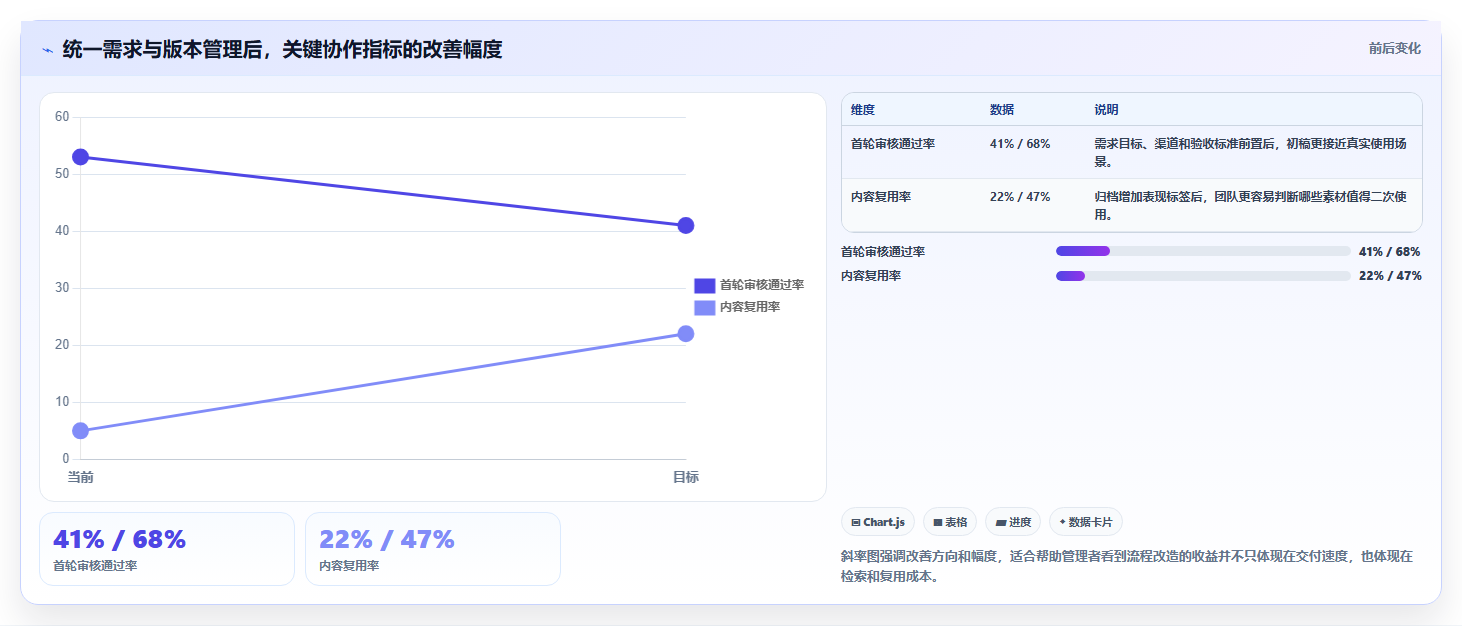
Task: Click the 目标 x-axis label
Action: point(686,477)
